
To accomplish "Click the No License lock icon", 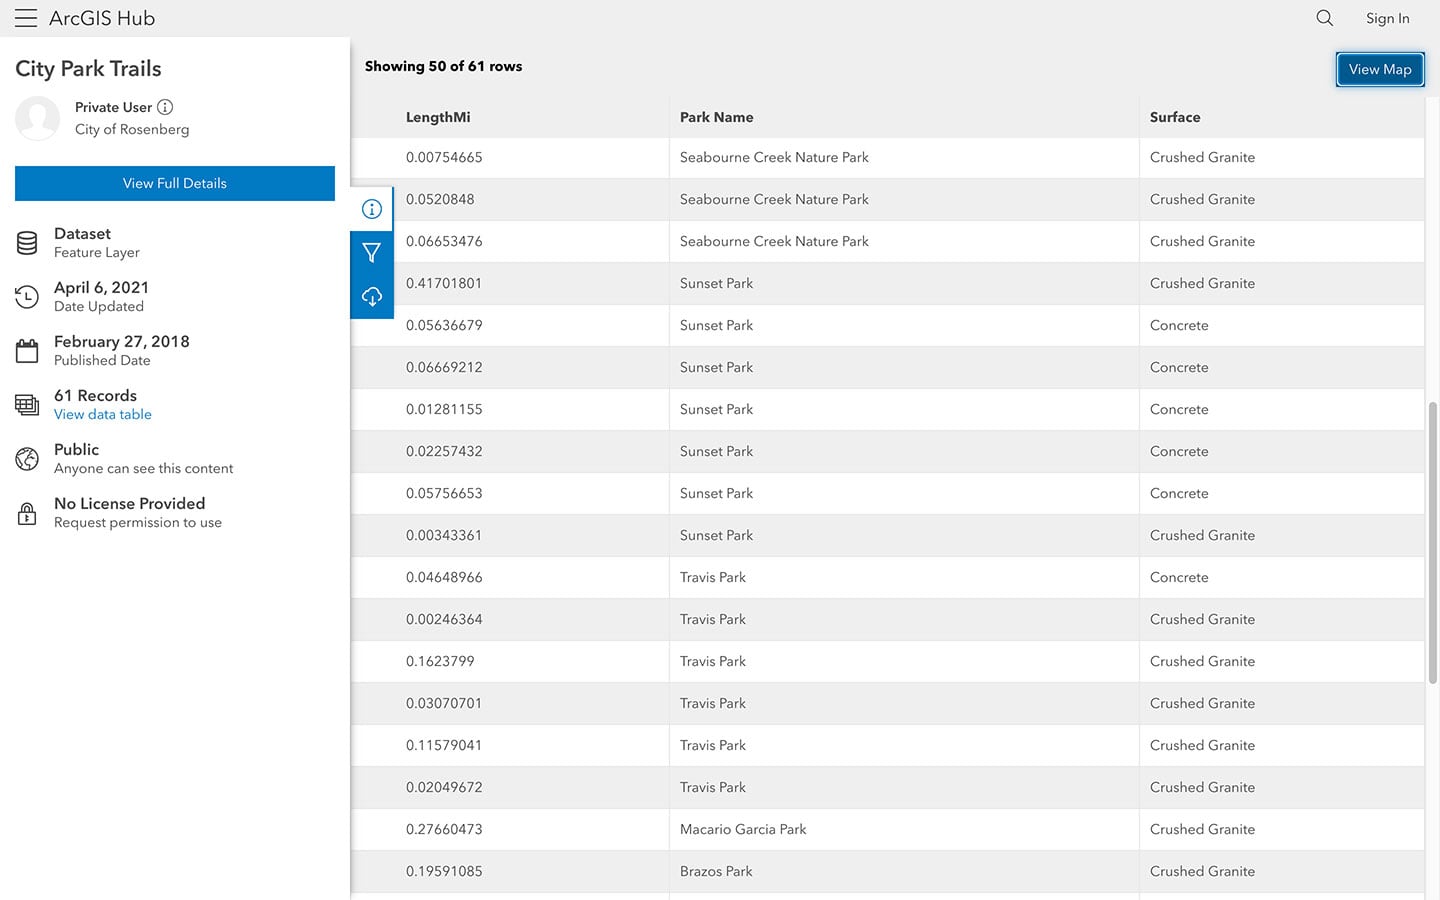I will [27, 513].
